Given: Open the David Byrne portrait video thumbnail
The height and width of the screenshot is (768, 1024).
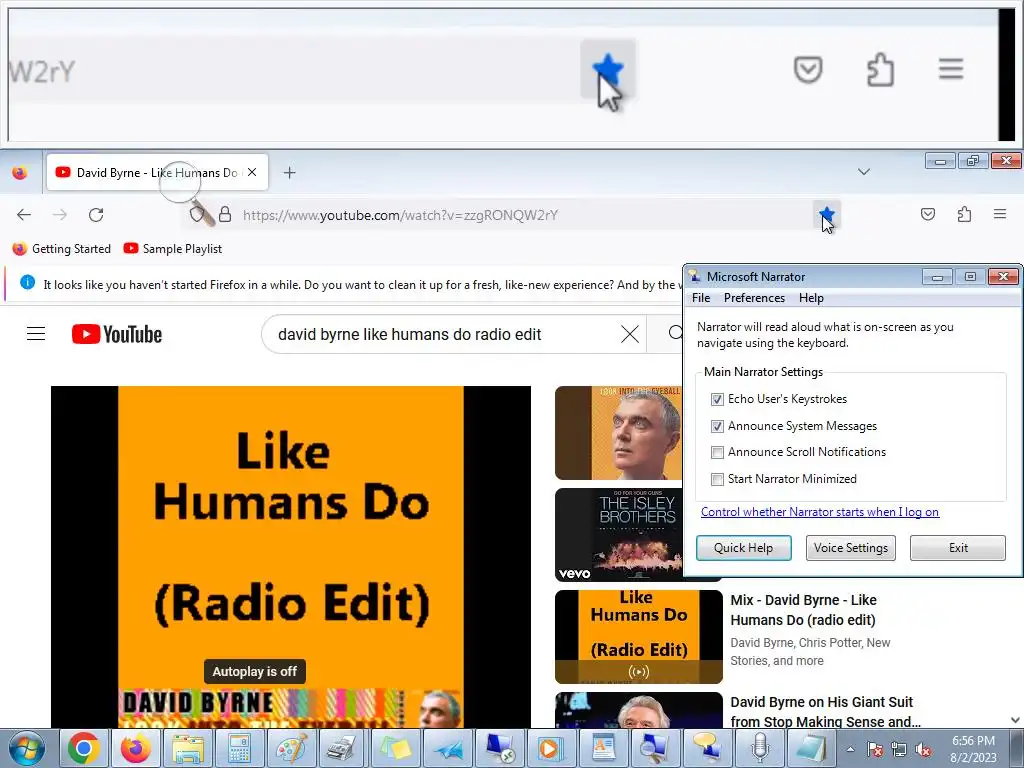Looking at the screenshot, I should pos(618,433).
